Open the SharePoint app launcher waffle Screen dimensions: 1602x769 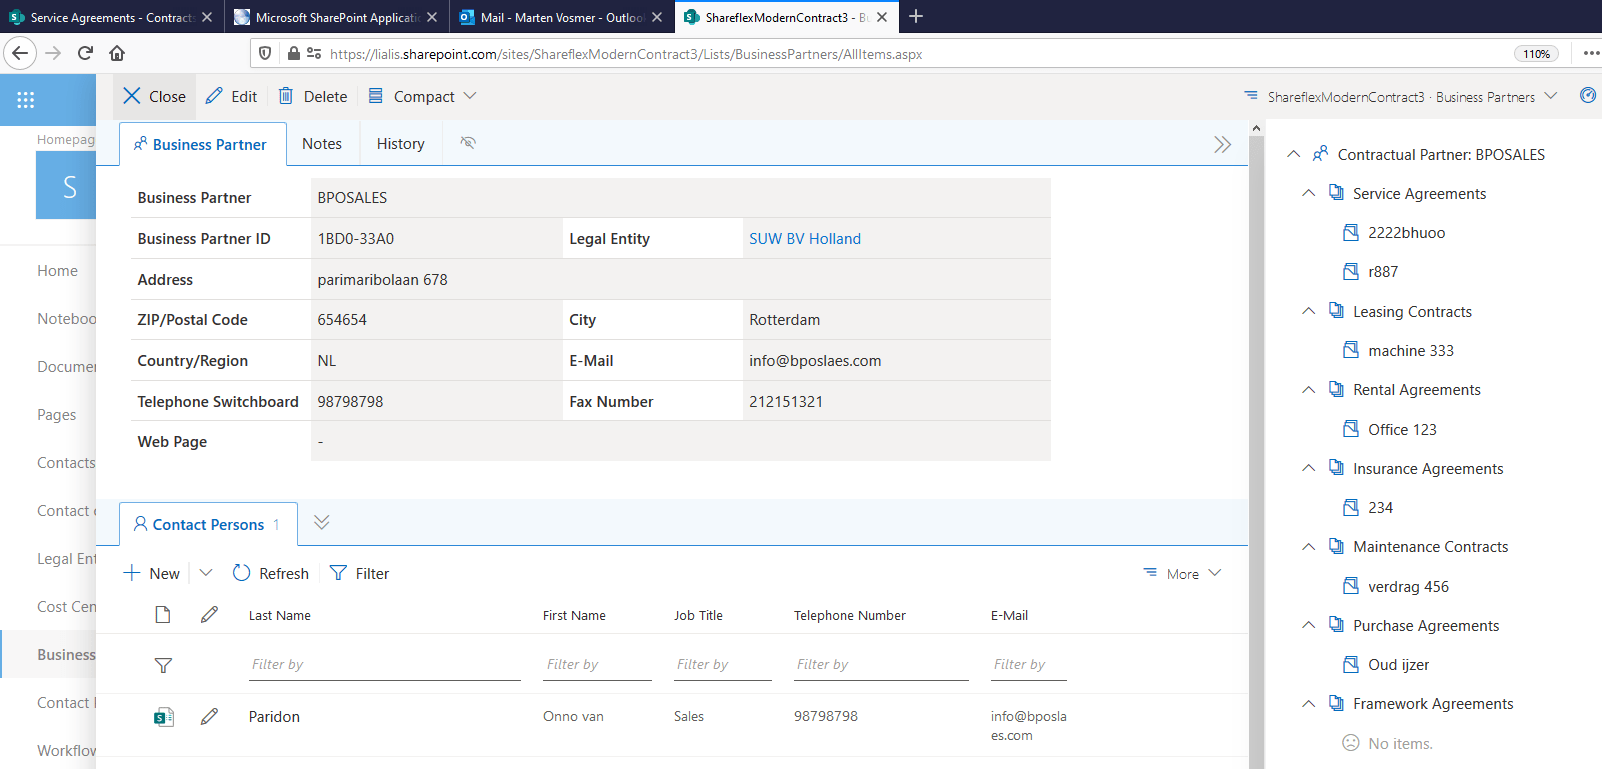[x=26, y=99]
